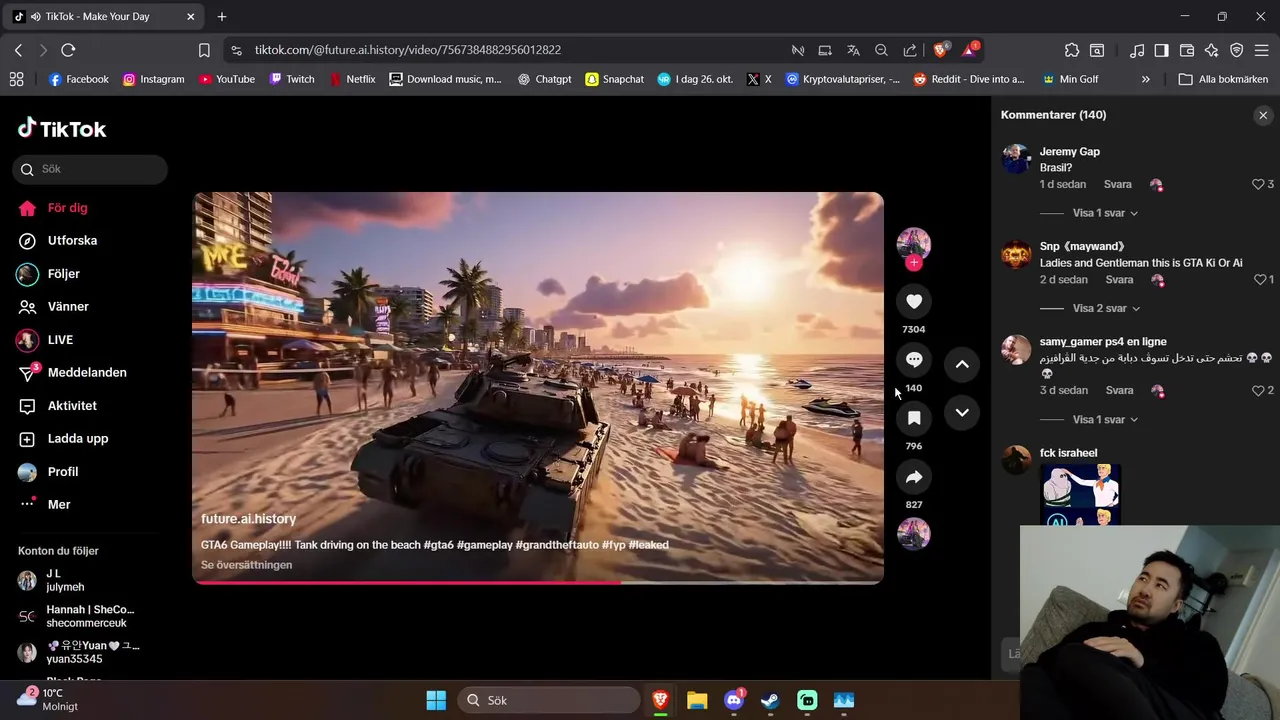Open Brave Shields lion icon
The width and height of the screenshot is (1280, 720).
tap(940, 50)
